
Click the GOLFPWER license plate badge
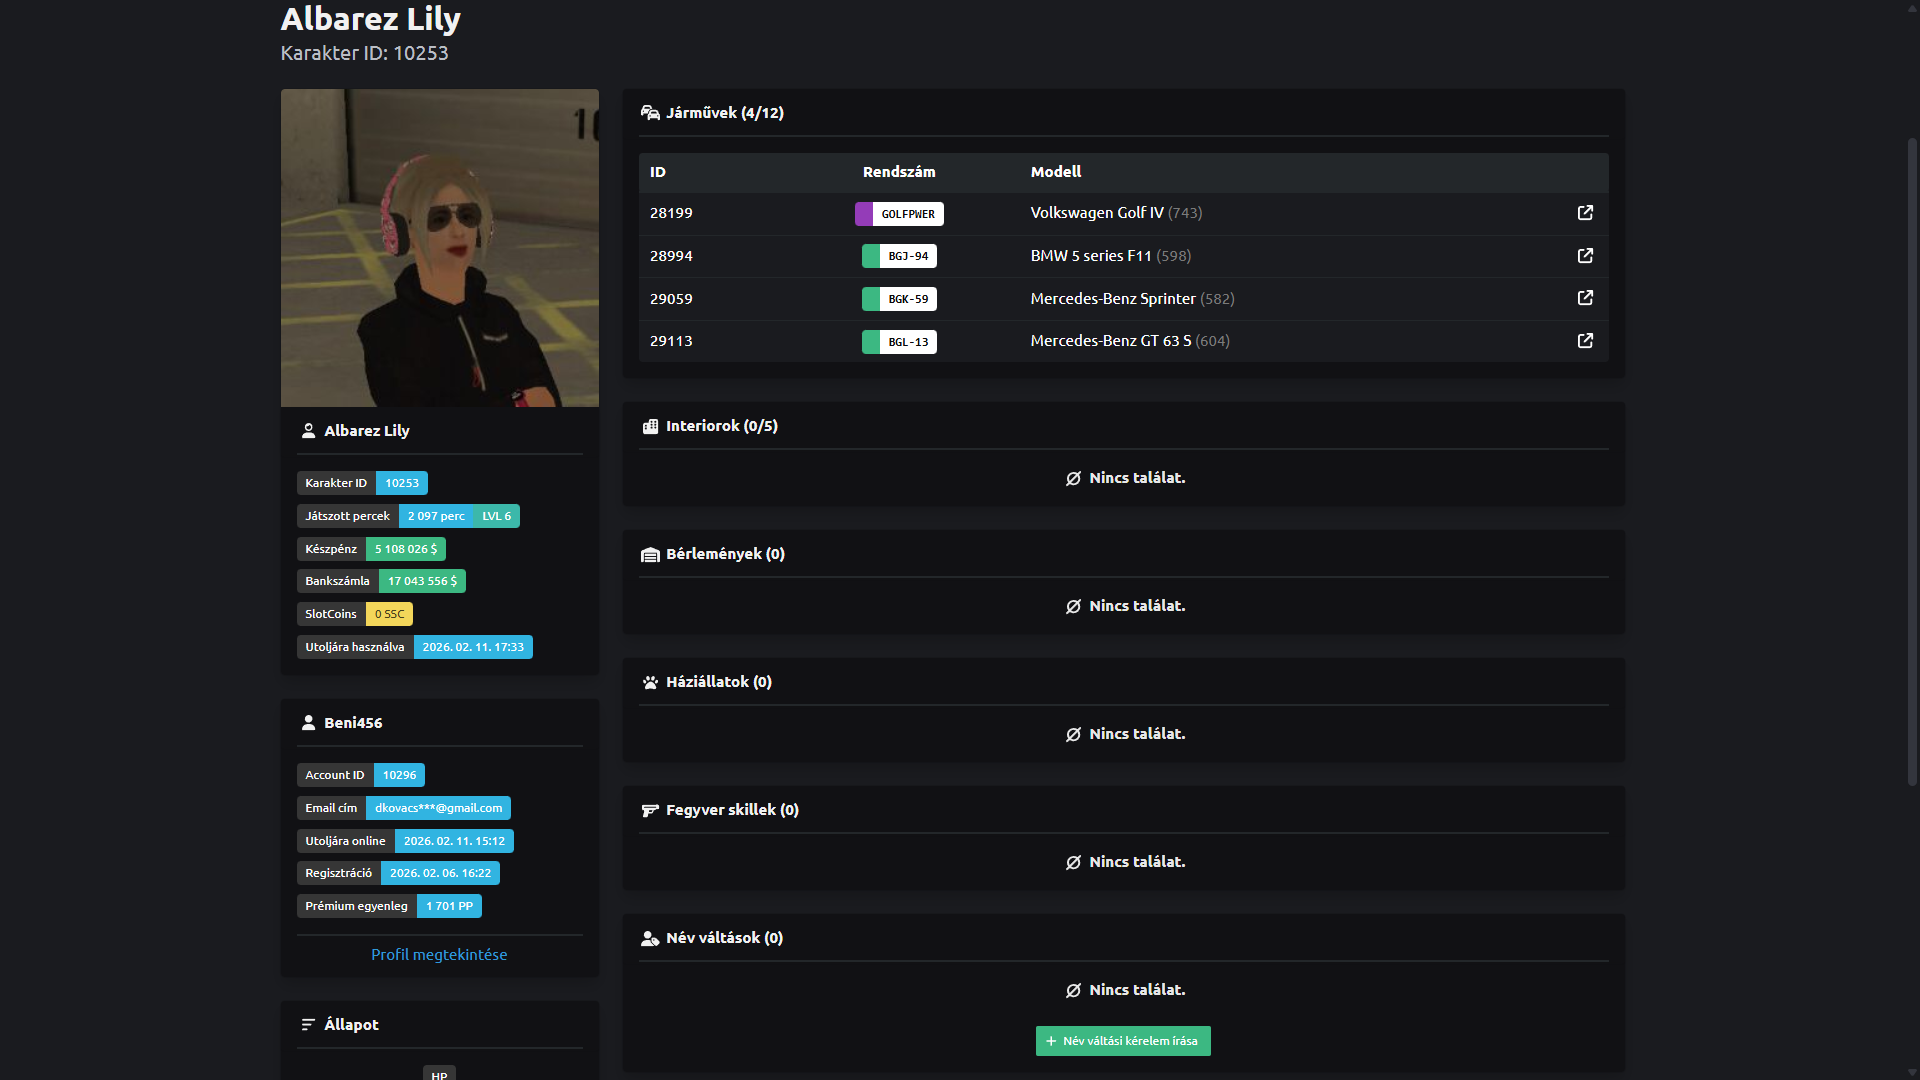899,214
